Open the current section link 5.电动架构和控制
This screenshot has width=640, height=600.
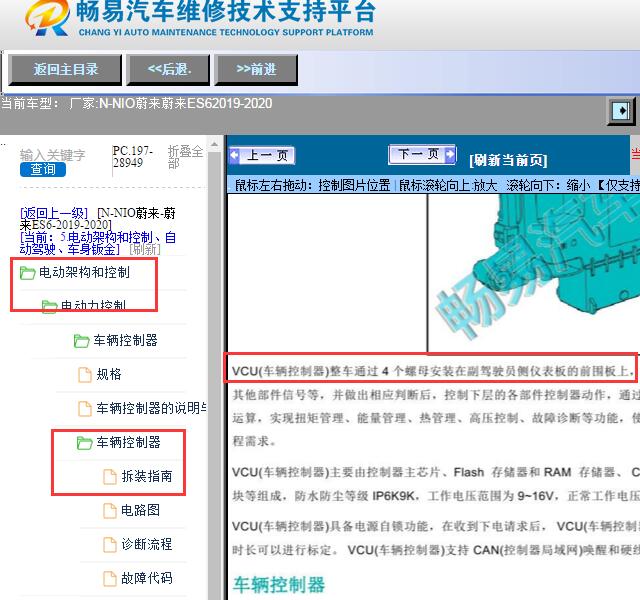click(98, 243)
